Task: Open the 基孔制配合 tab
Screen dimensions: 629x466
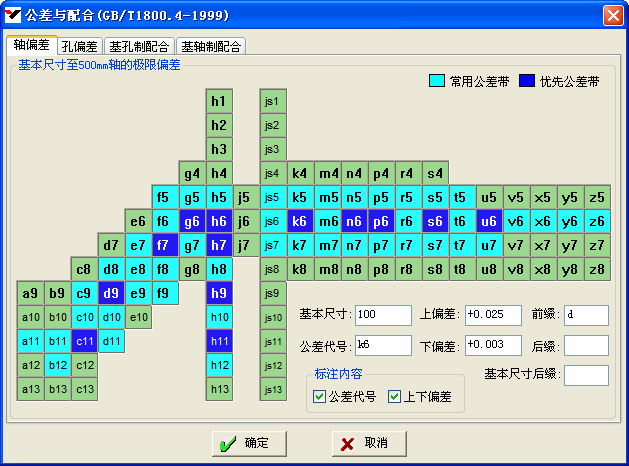Action: (139, 46)
